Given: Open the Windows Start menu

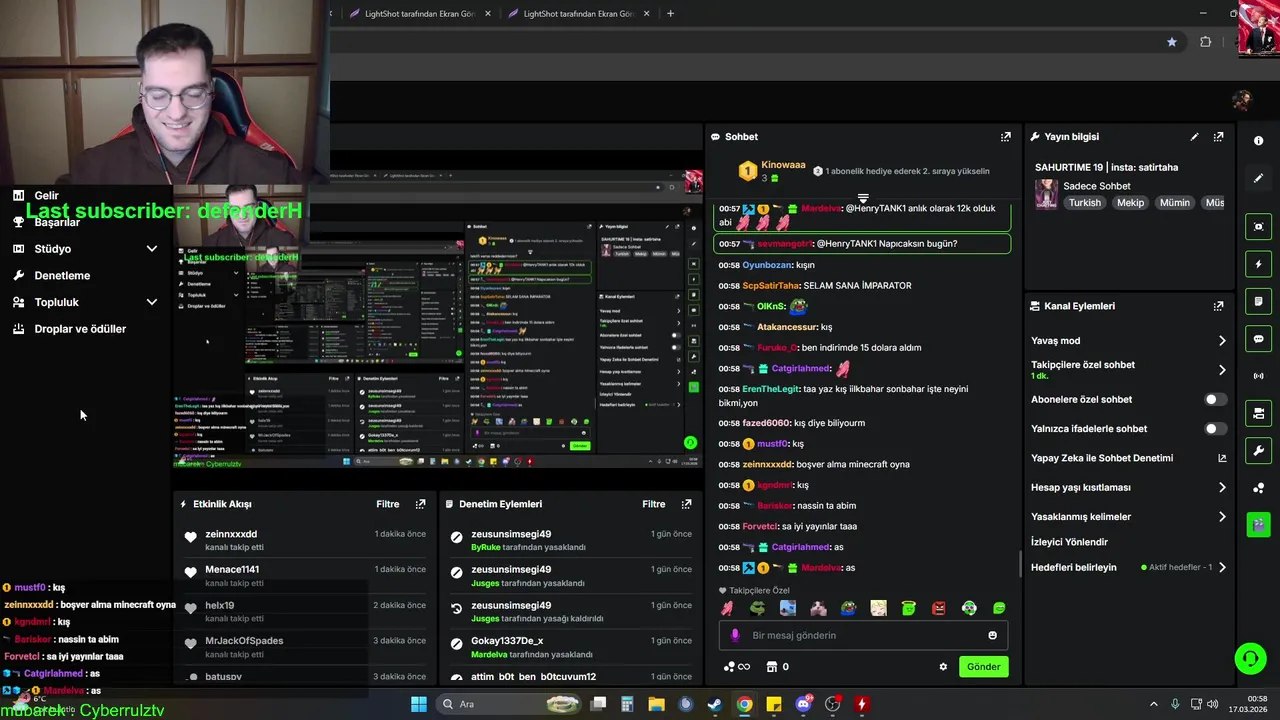Looking at the screenshot, I should 419,704.
